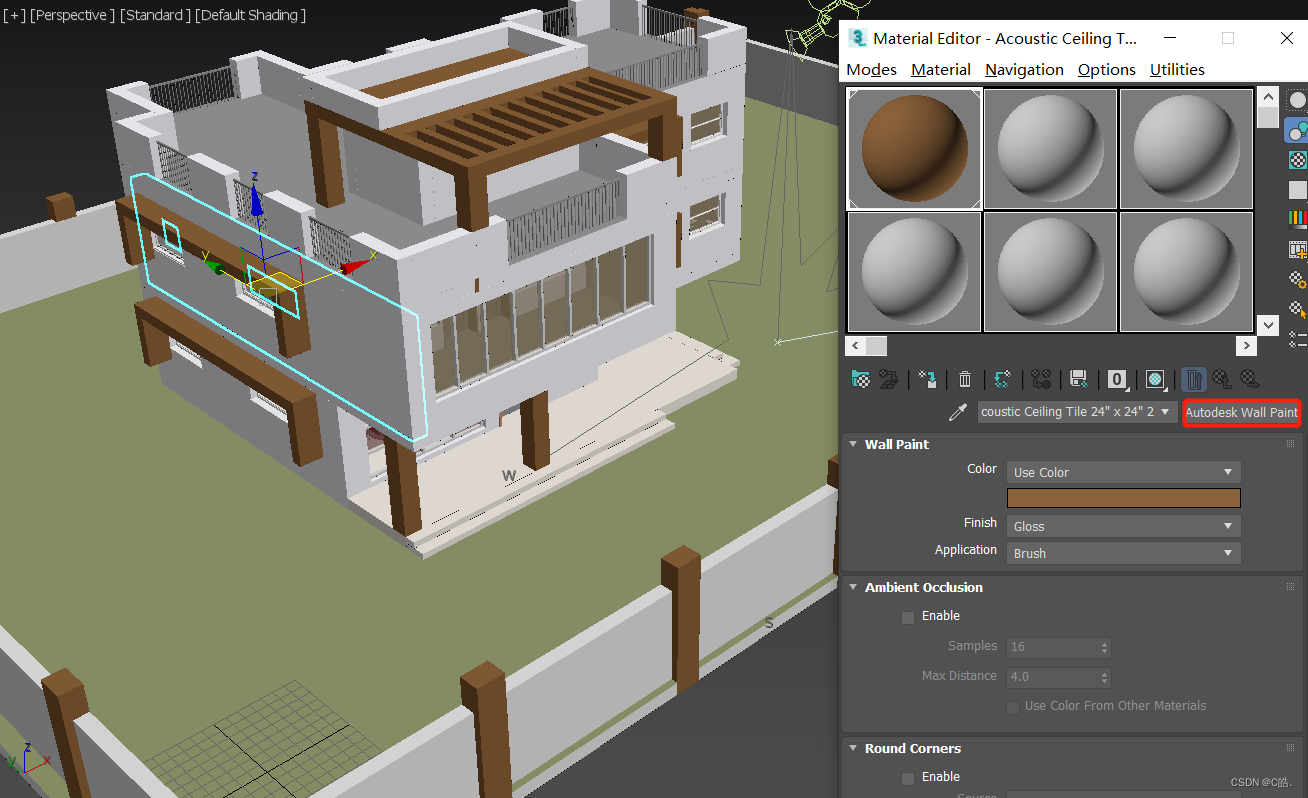Reset map to default settings
Image resolution: width=1308 pixels, height=798 pixels.
click(x=925, y=379)
